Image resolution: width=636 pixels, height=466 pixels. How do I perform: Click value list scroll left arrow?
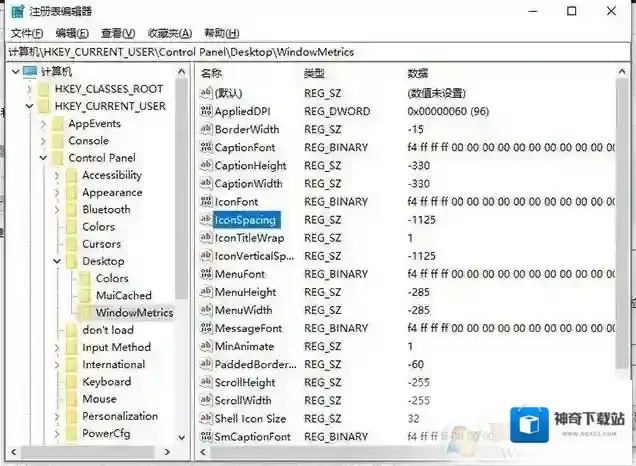203,452
